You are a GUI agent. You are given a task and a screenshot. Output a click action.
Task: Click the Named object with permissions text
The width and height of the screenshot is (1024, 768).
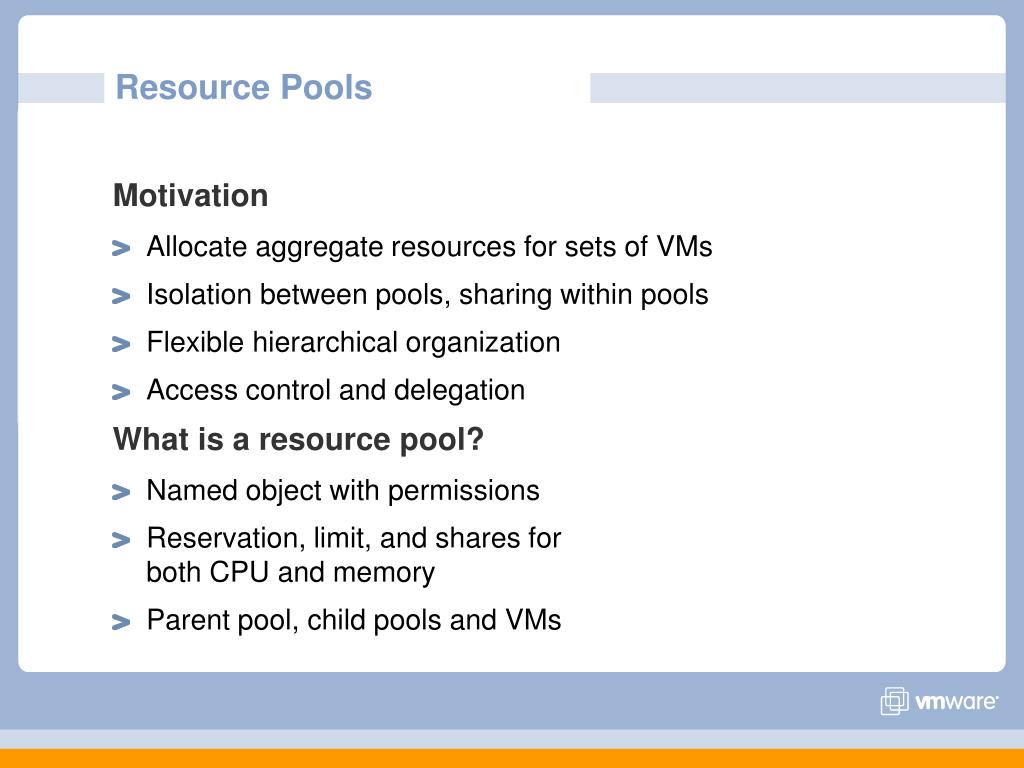point(343,491)
